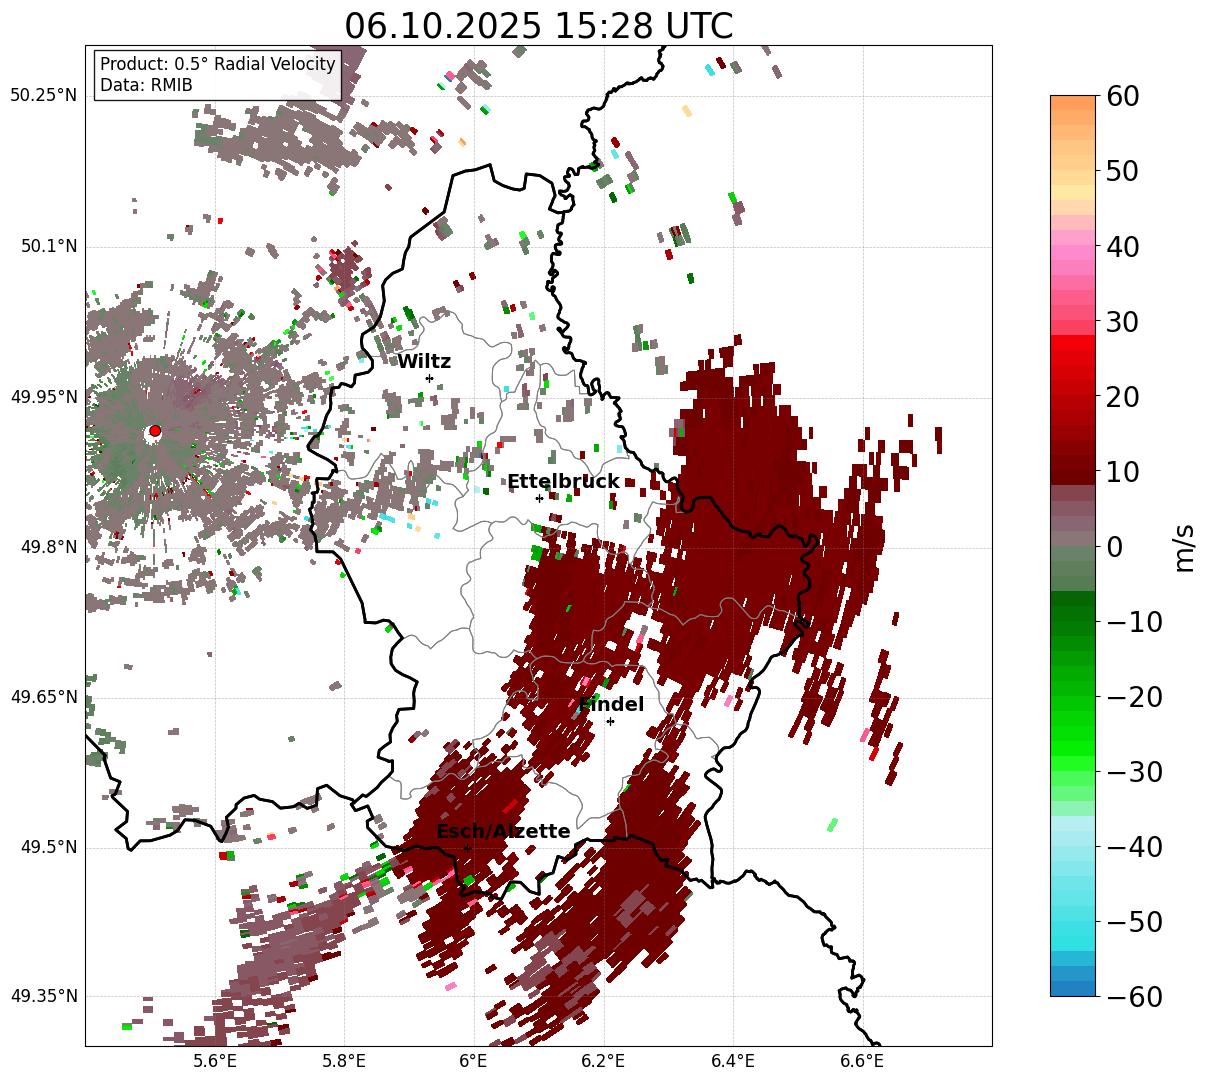Click the 6.4°E longitude tick label
1207x1081 pixels.
click(x=733, y=1062)
